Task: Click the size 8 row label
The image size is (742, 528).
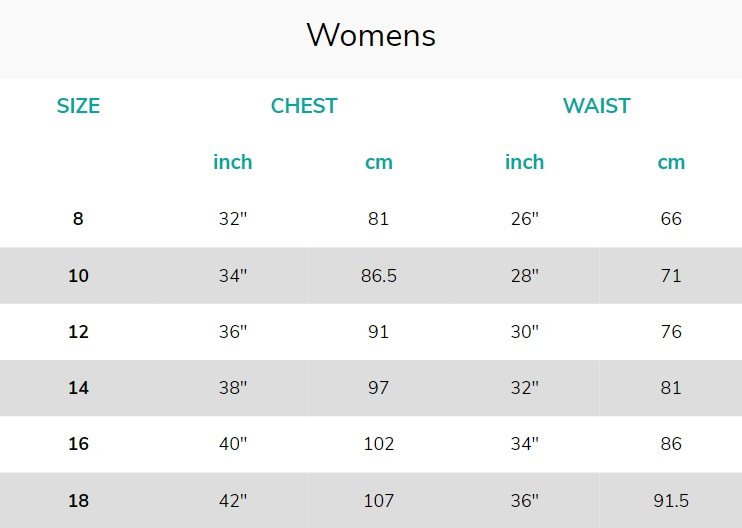Action: [78, 219]
